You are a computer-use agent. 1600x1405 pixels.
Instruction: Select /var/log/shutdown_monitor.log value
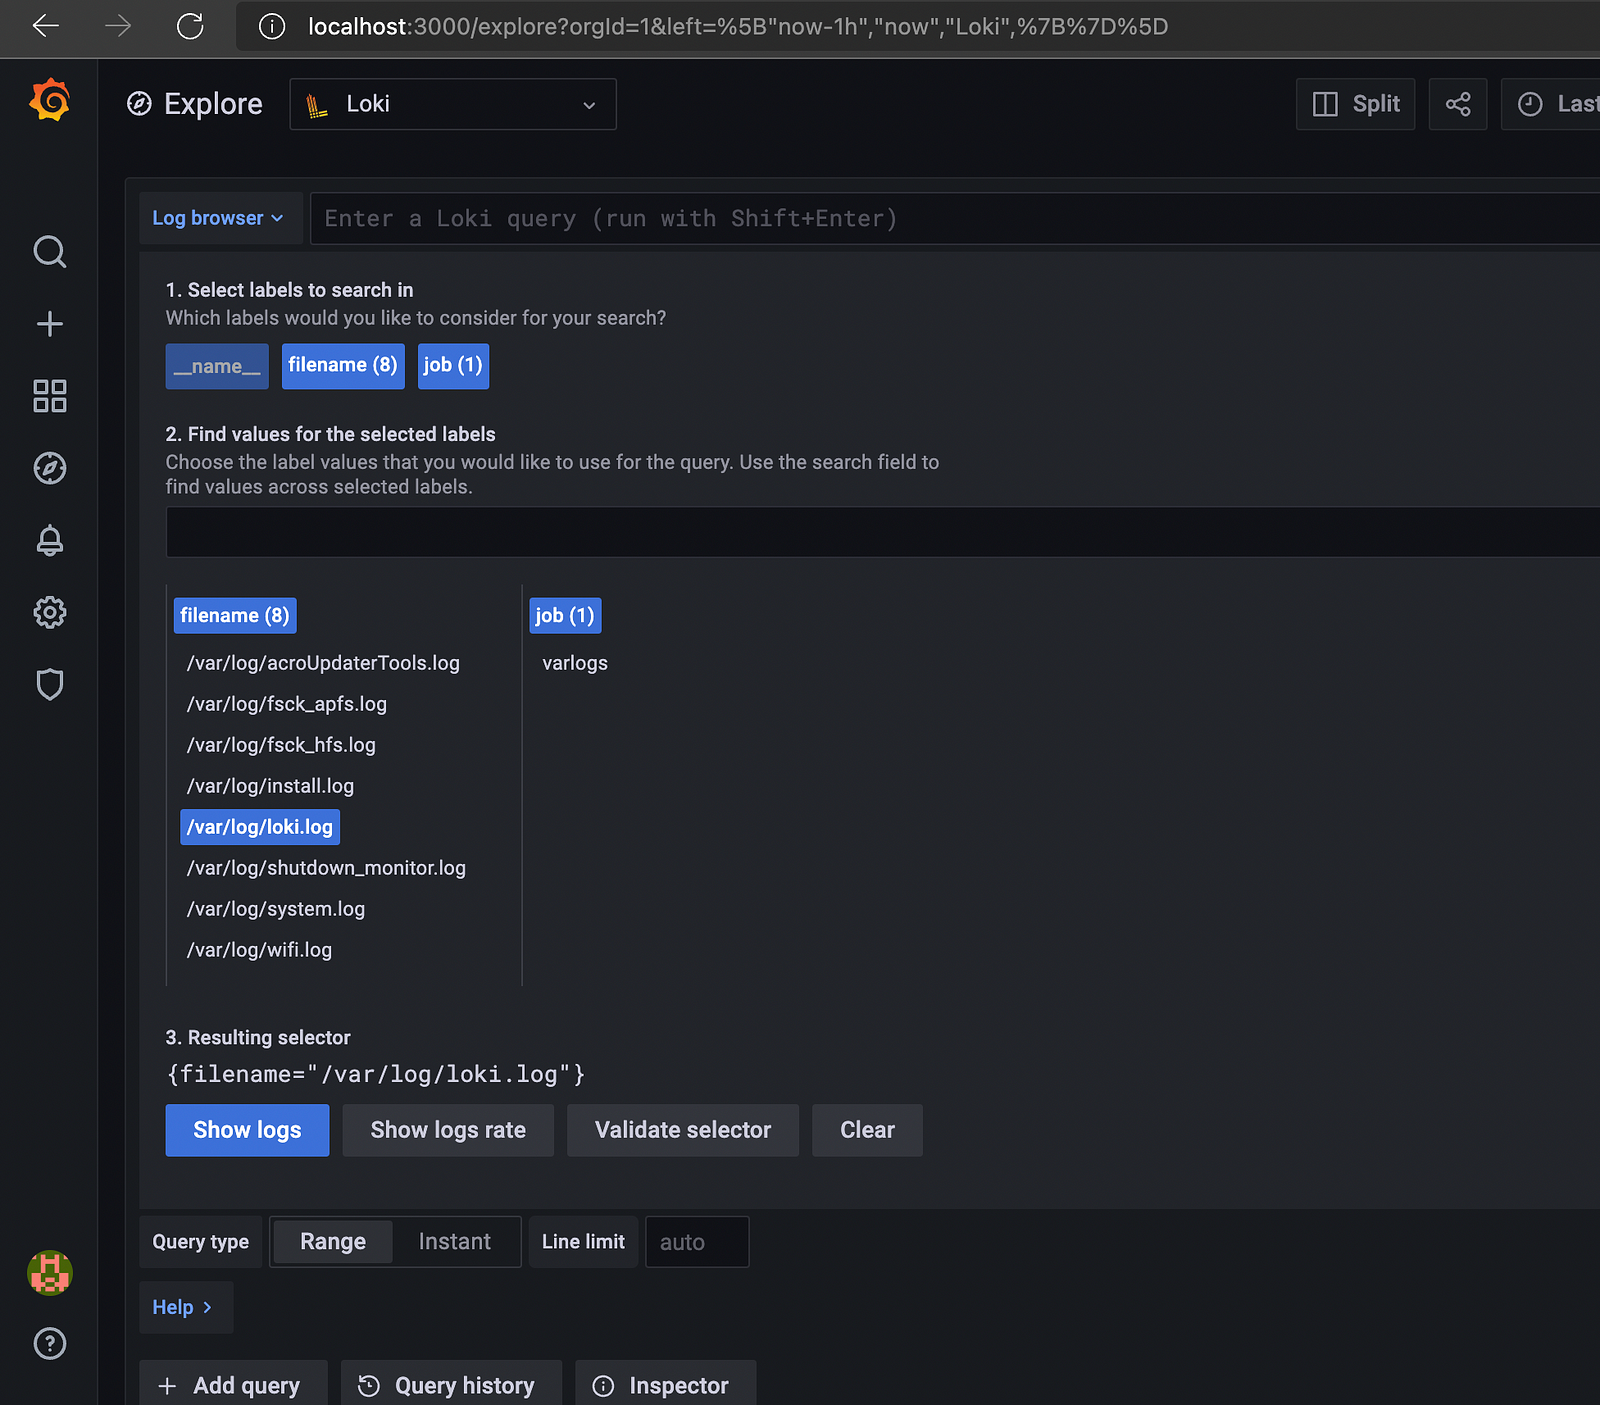tap(326, 868)
